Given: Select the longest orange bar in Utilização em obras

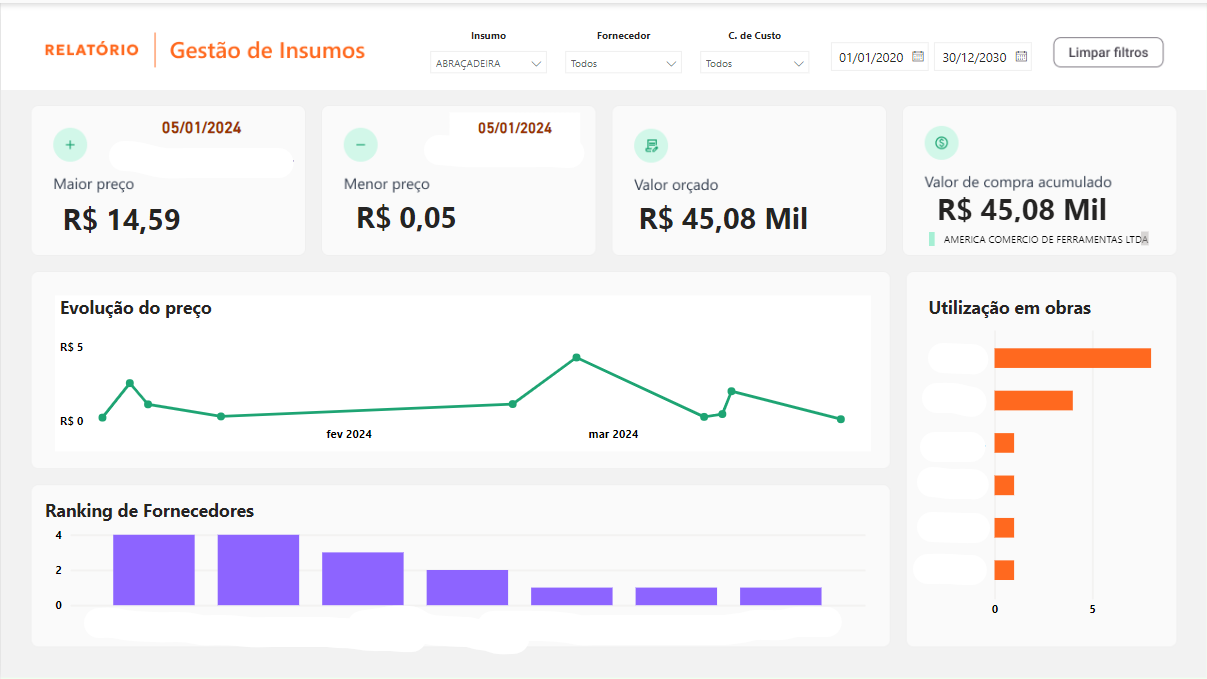Looking at the screenshot, I should 1072,358.
